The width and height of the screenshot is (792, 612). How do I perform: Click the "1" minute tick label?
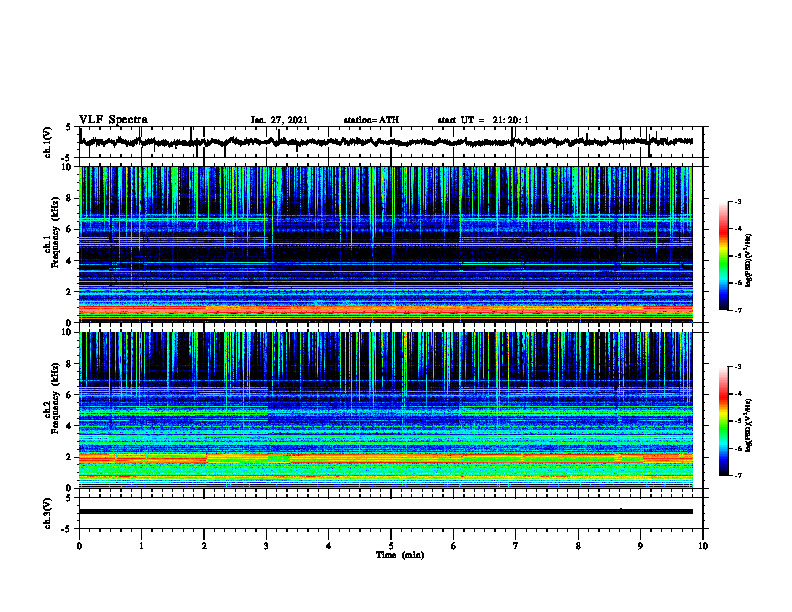point(141,546)
